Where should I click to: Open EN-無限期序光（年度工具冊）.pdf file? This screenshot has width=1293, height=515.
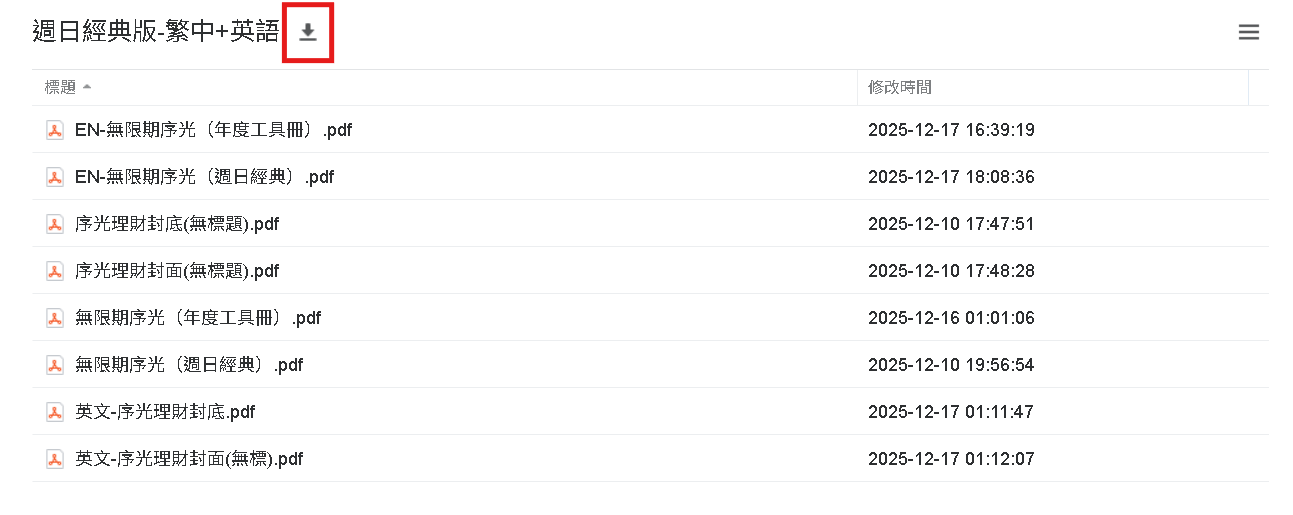click(213, 130)
